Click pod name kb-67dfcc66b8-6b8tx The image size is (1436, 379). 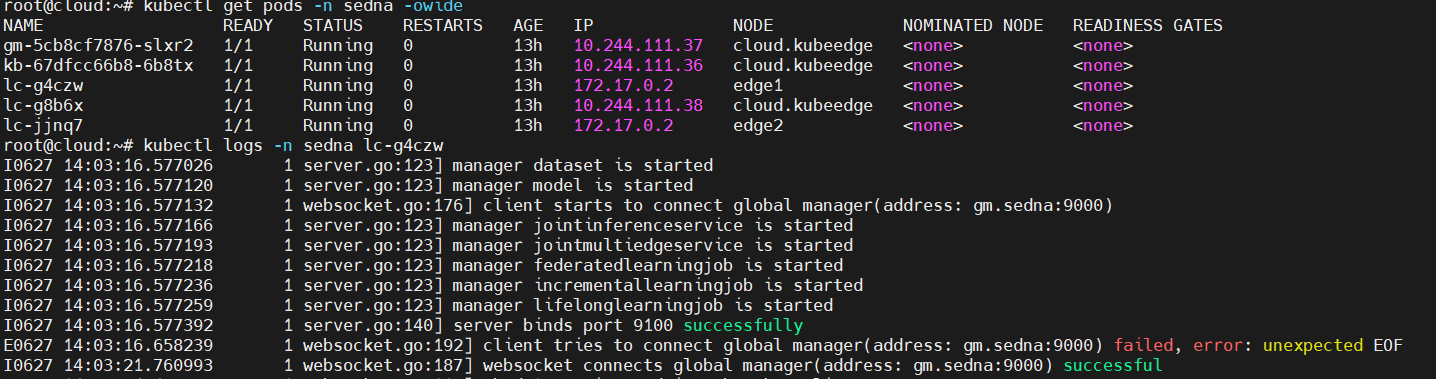click(x=98, y=66)
